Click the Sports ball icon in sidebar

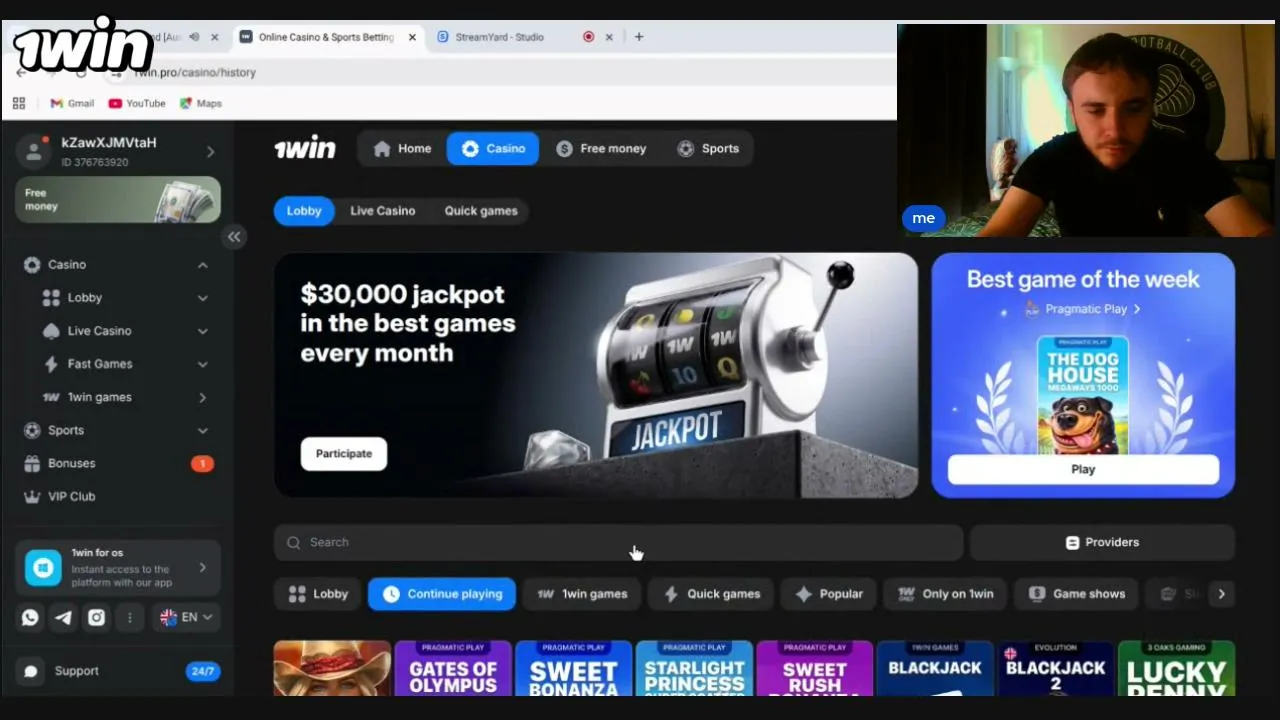click(x=32, y=430)
